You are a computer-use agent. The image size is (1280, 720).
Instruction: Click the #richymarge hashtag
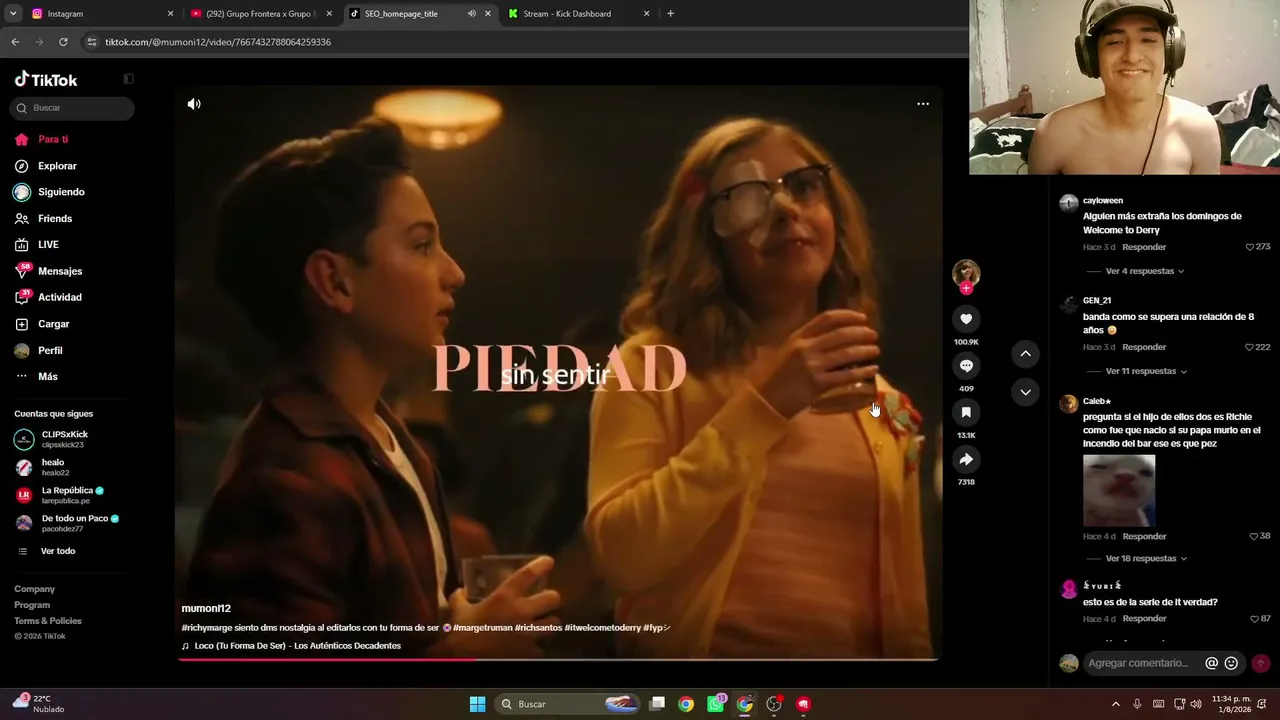[x=209, y=628]
